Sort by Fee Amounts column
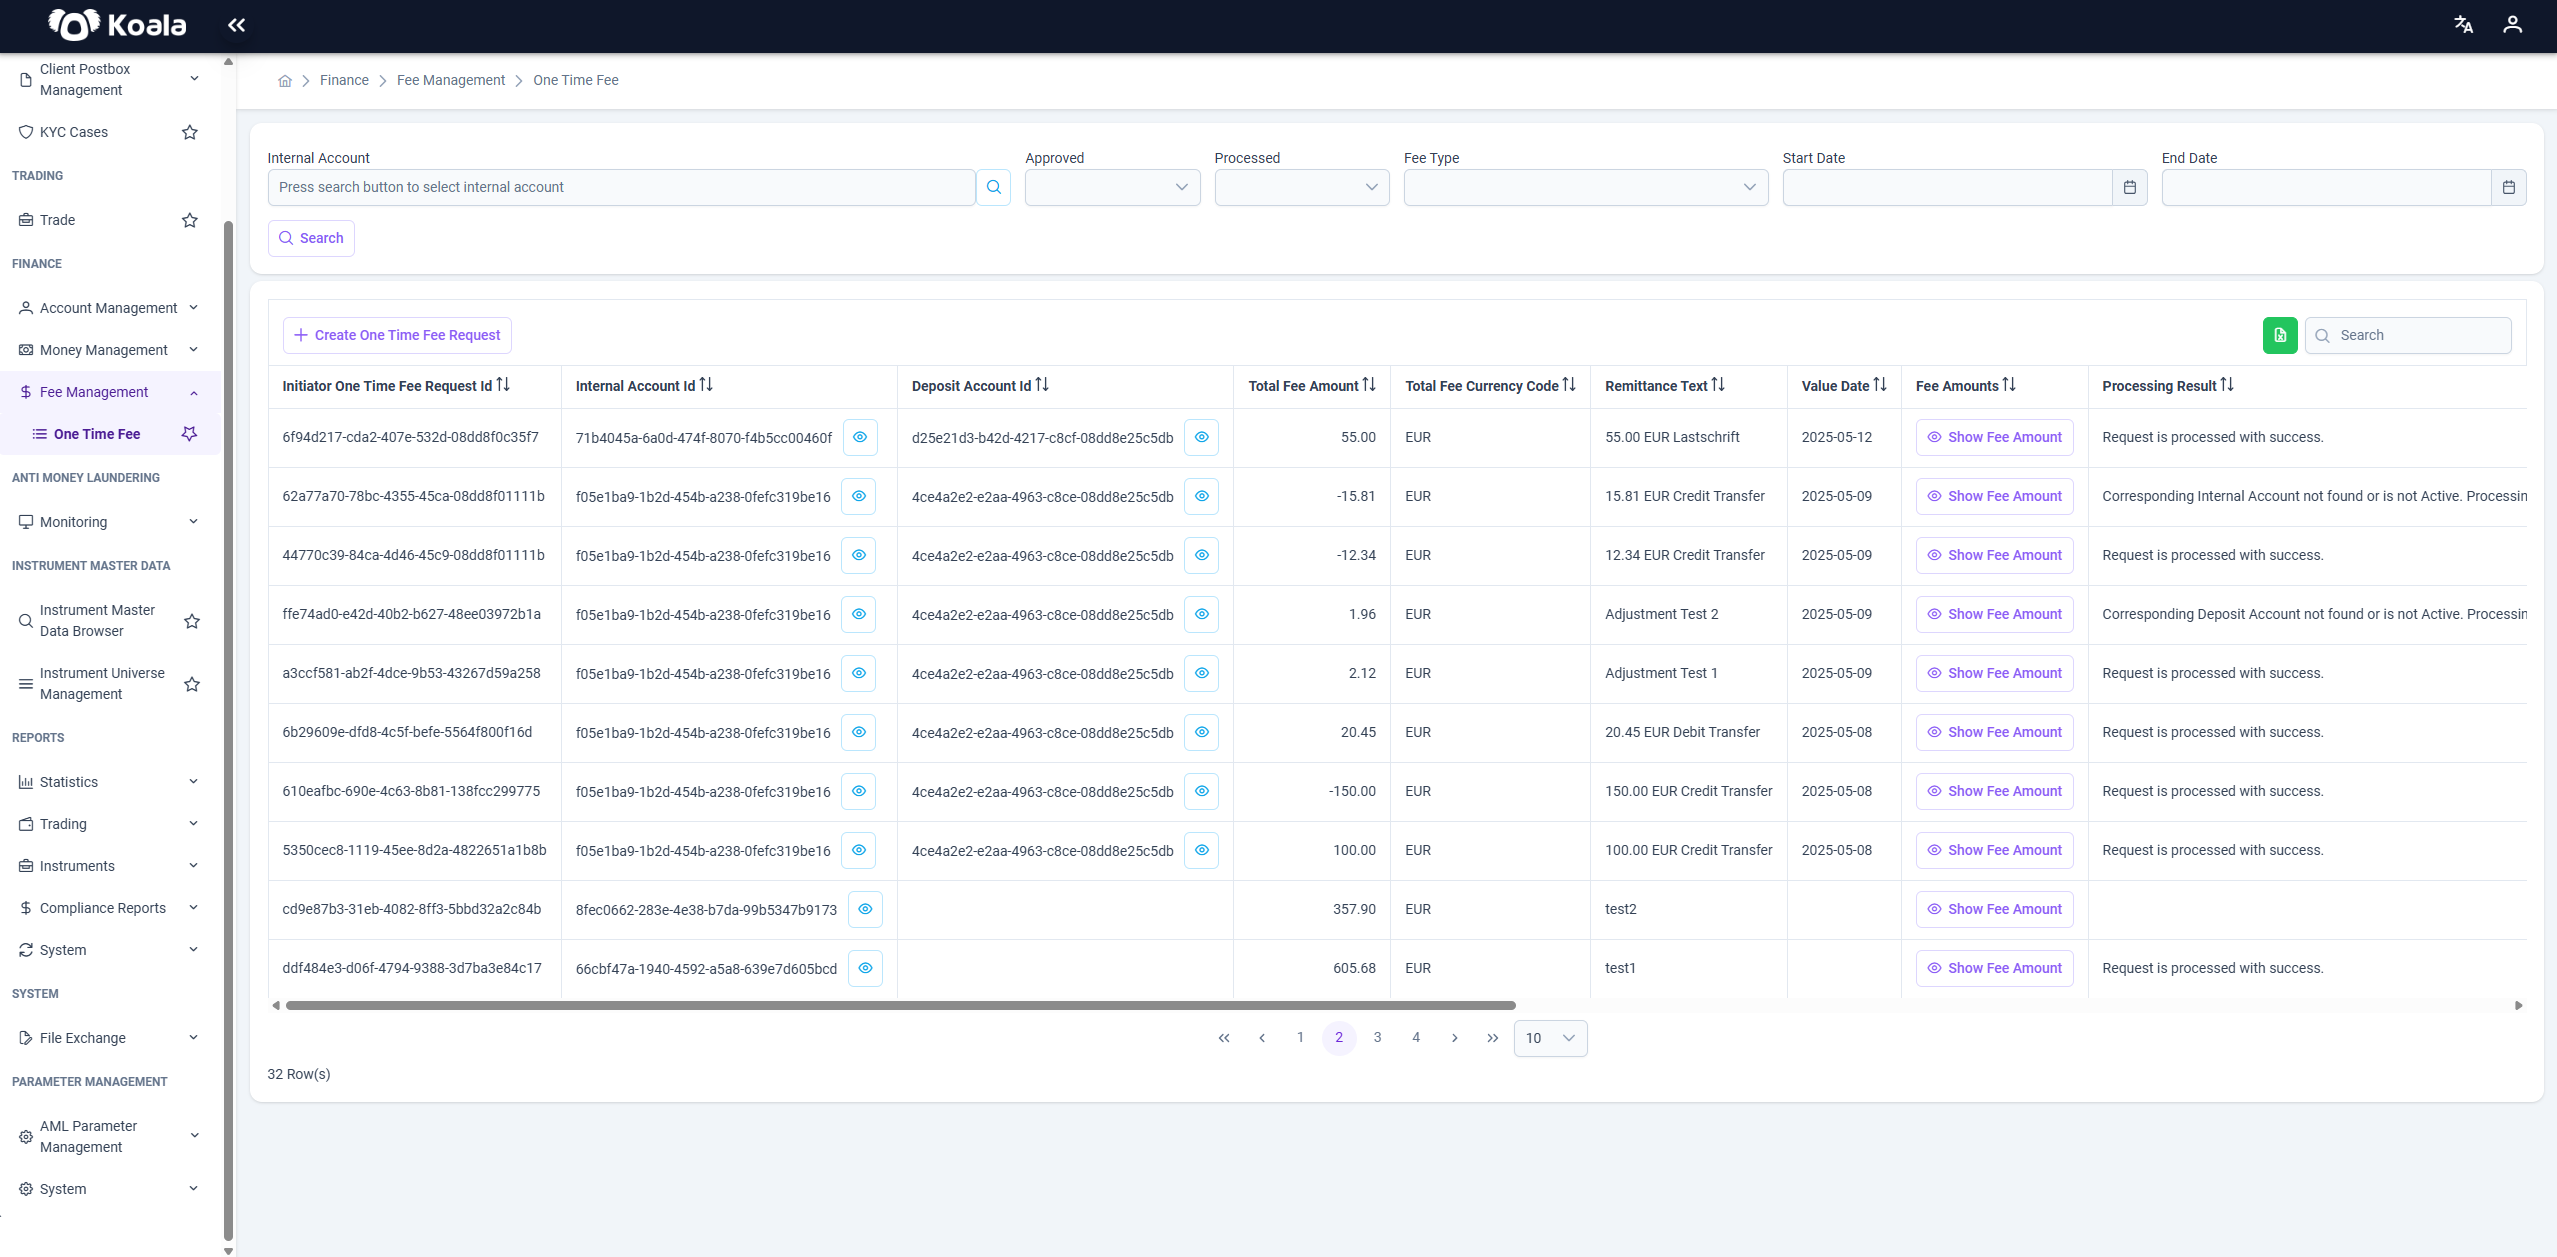Screen dimensions: 2557x1257 pos(2009,385)
